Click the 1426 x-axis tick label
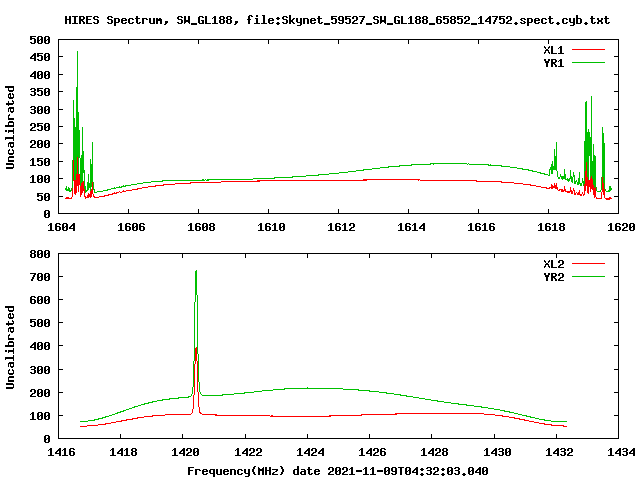 [372, 452]
